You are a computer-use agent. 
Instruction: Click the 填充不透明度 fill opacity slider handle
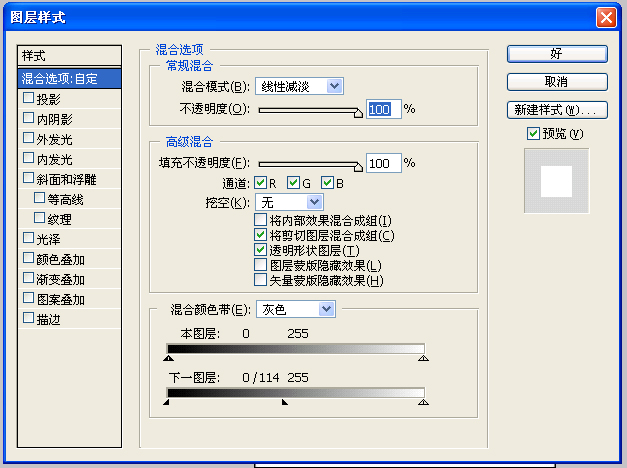(358, 167)
